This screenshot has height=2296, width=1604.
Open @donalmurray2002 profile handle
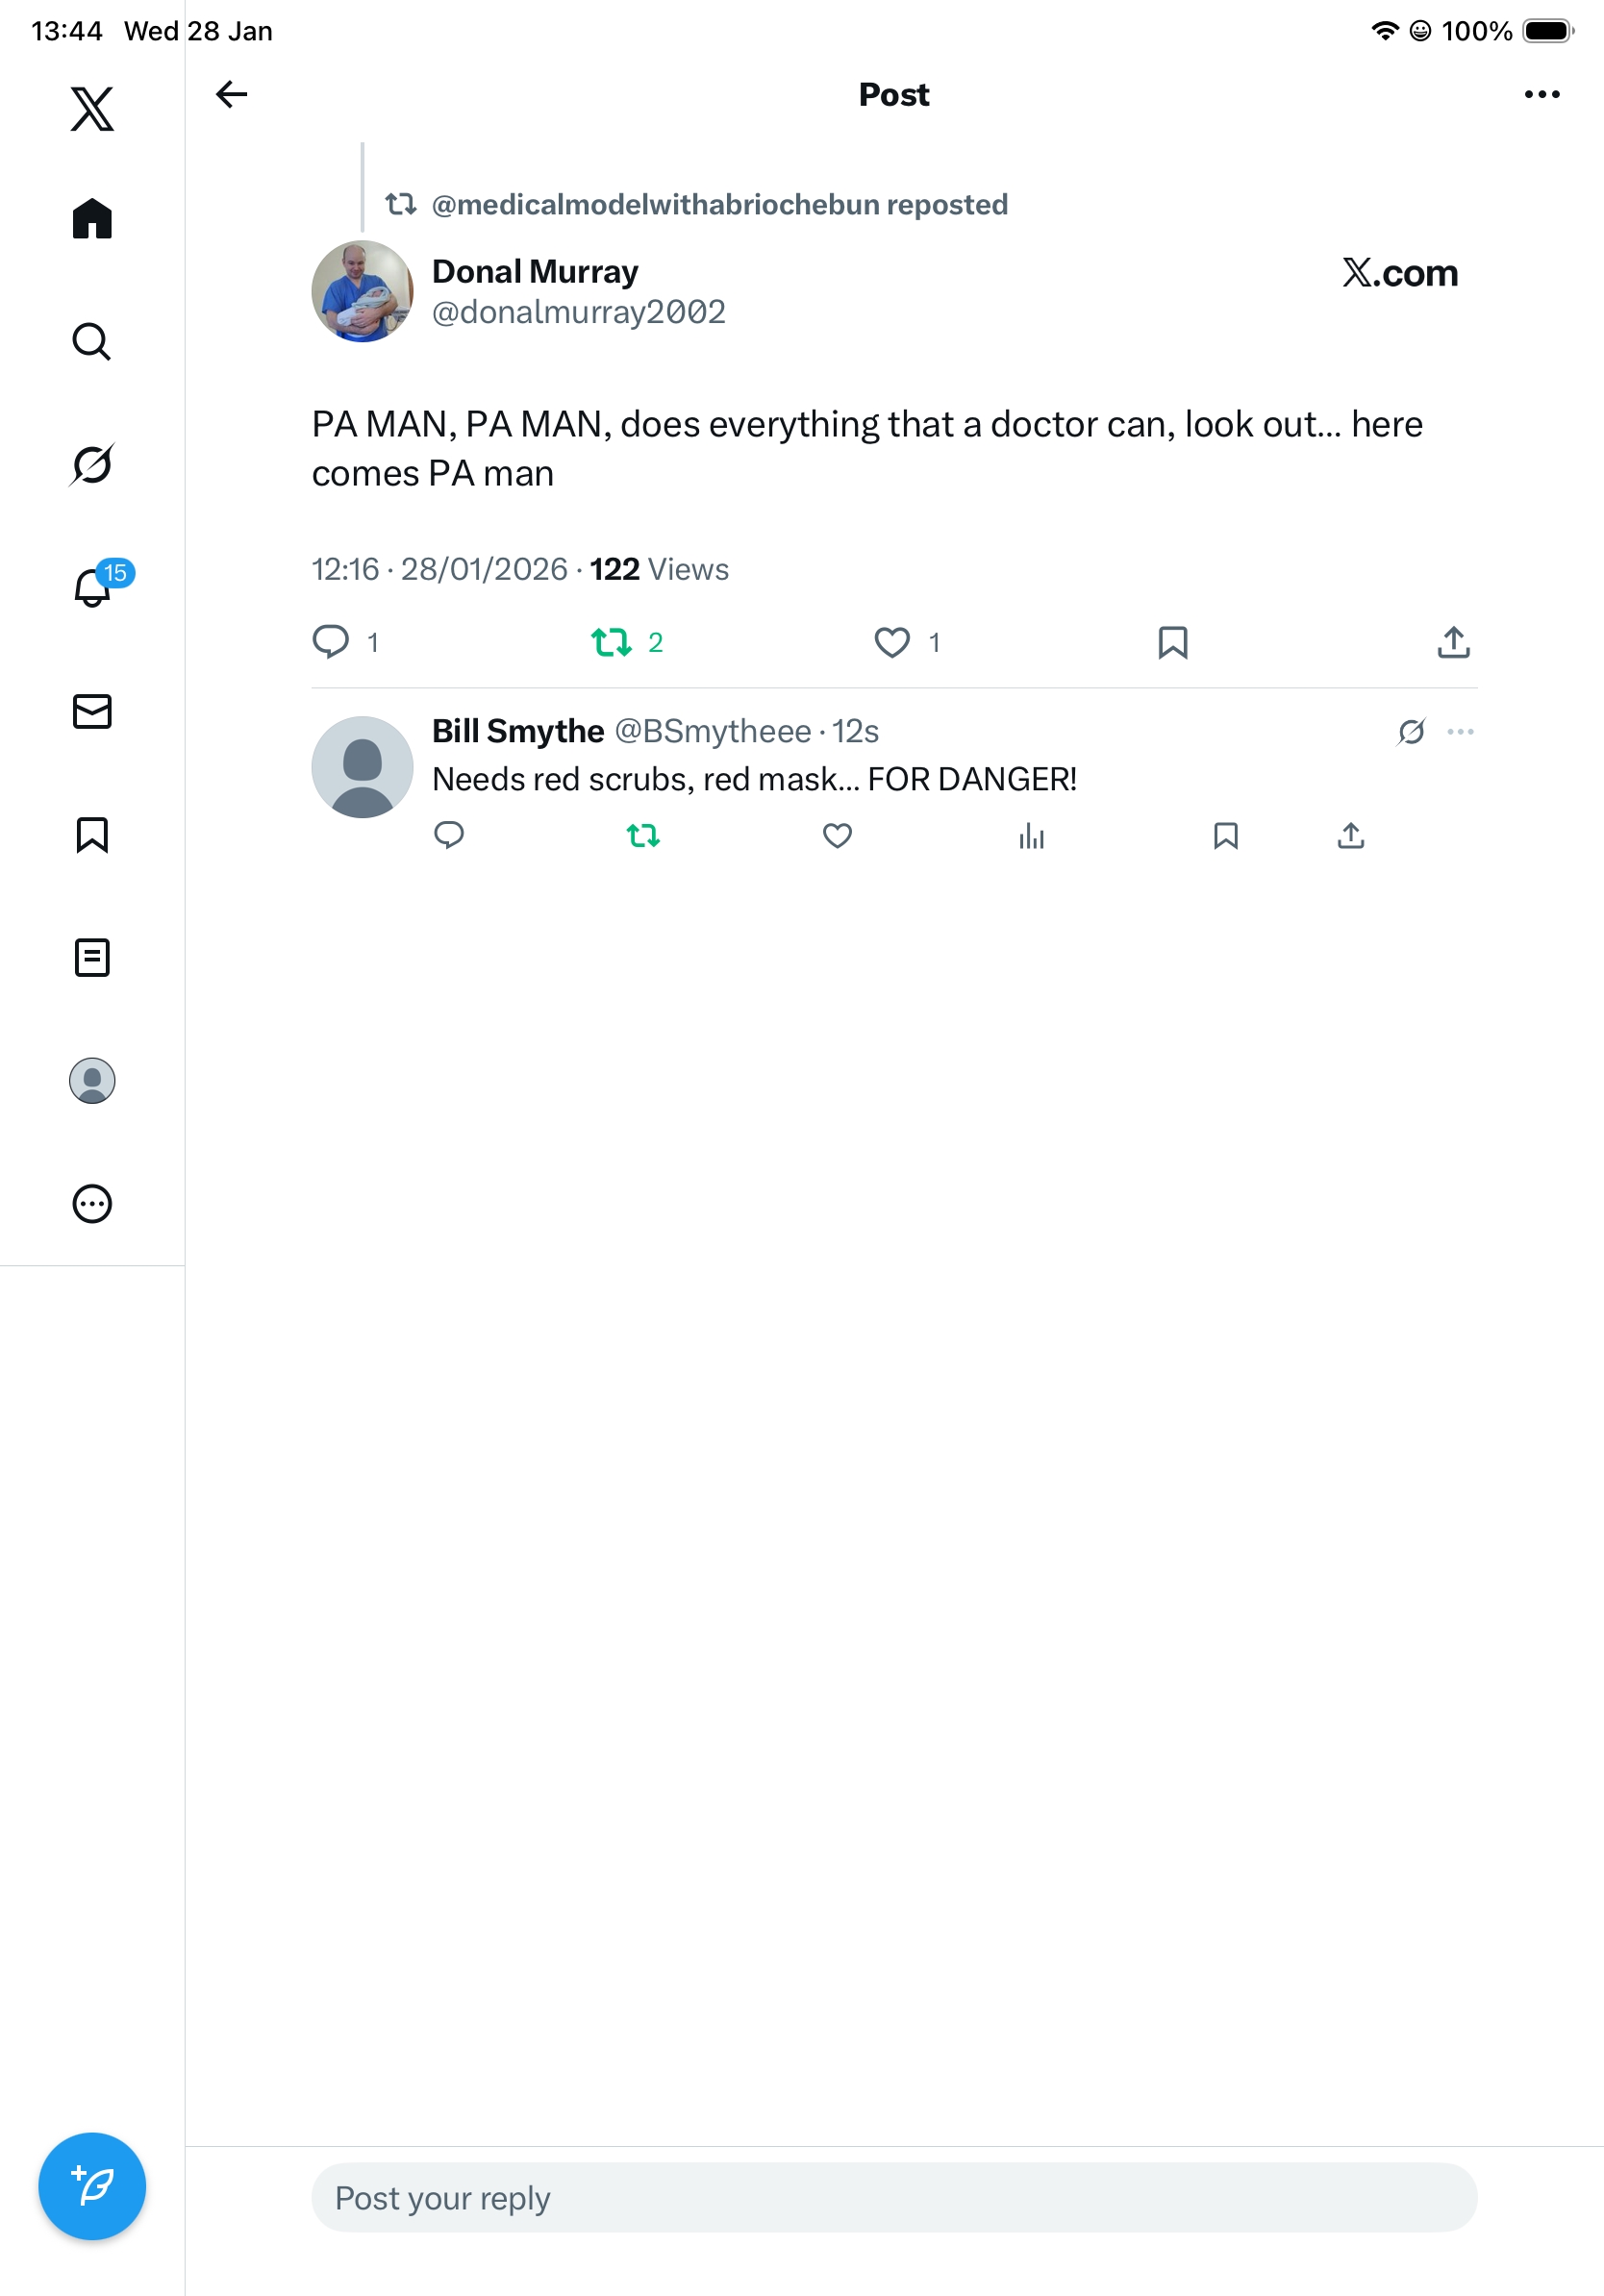click(578, 312)
